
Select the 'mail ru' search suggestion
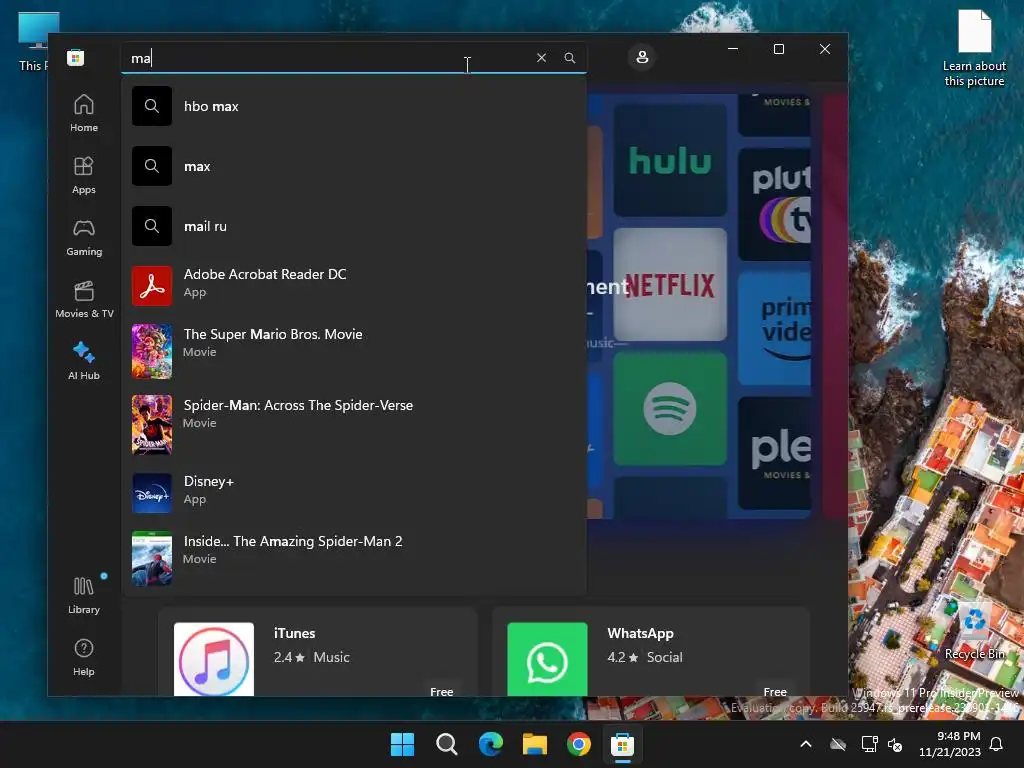354,226
